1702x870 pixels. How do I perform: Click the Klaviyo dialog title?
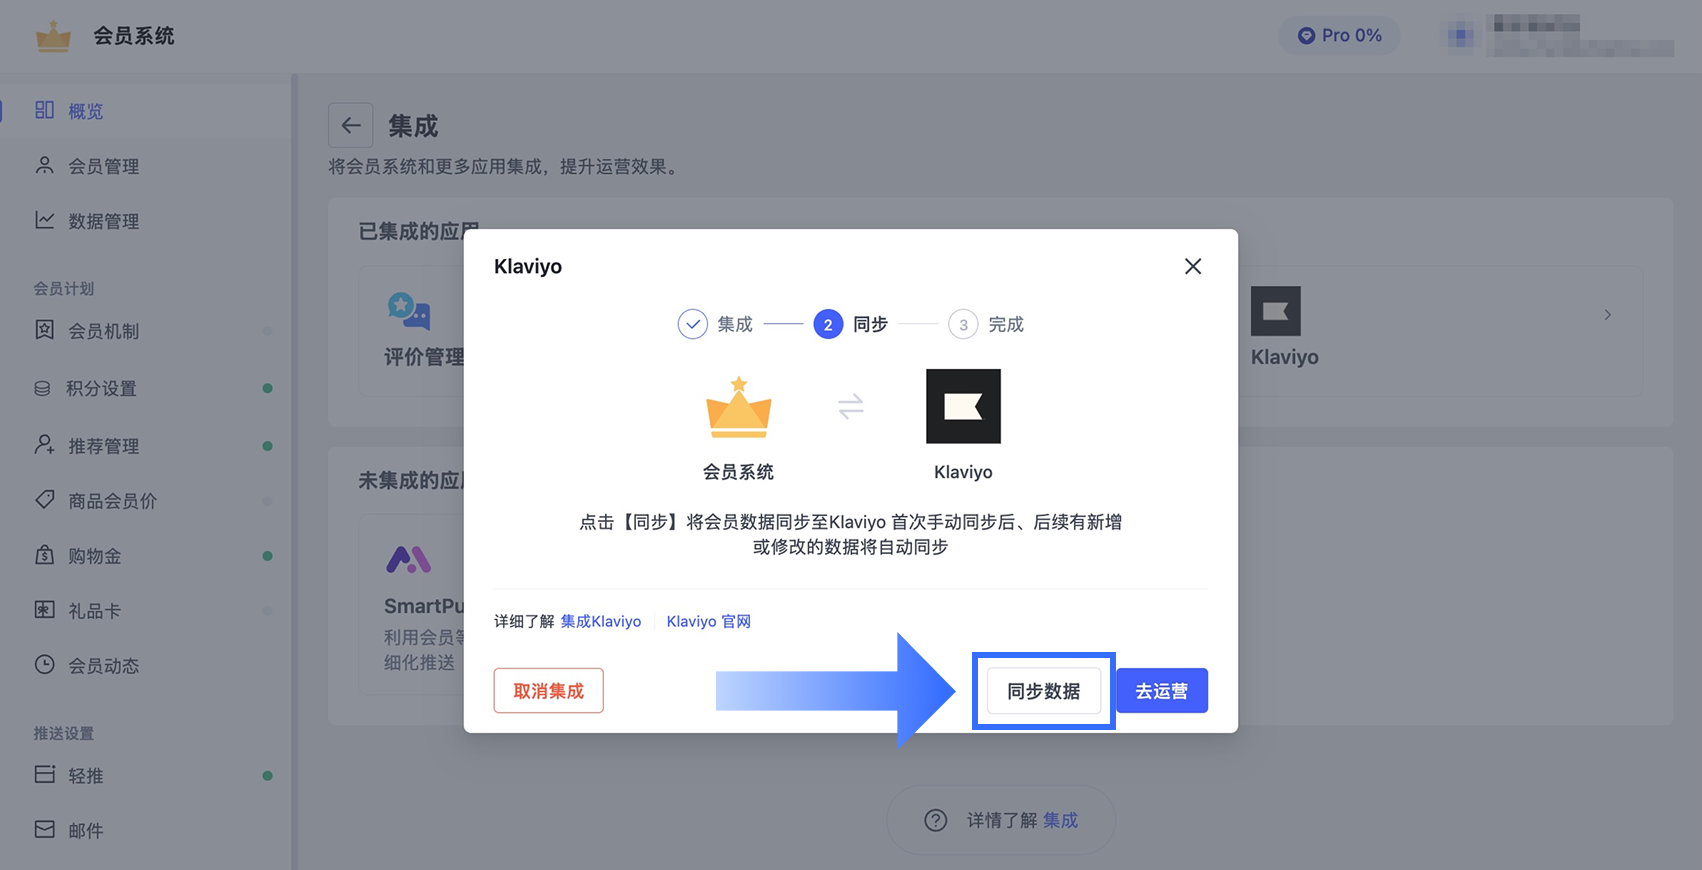tap(528, 266)
